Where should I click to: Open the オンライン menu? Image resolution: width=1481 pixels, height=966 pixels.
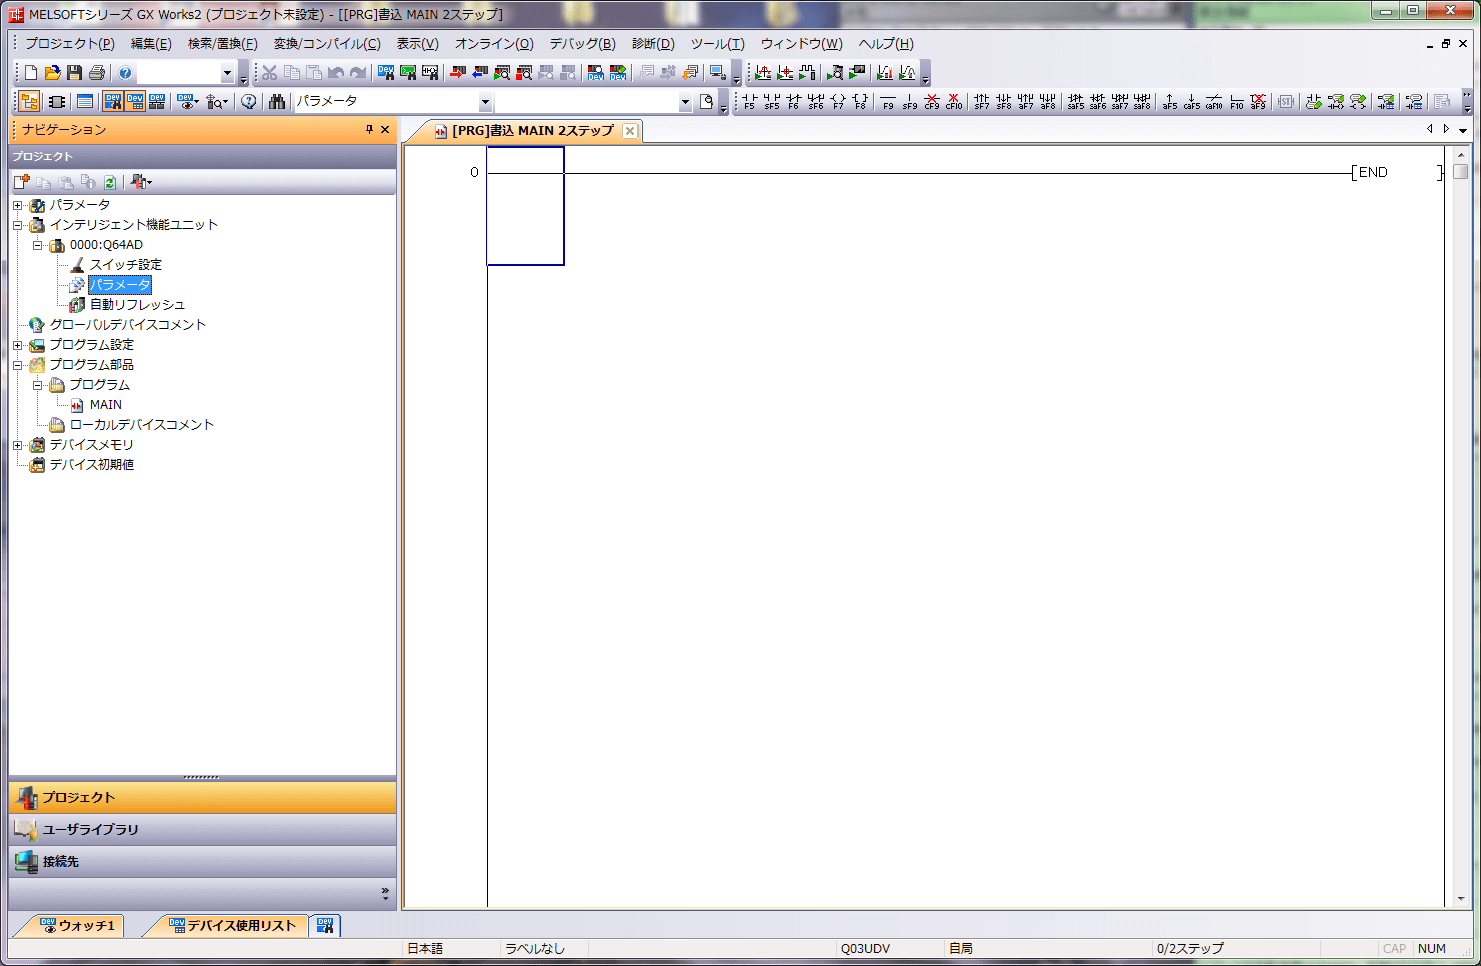click(493, 44)
